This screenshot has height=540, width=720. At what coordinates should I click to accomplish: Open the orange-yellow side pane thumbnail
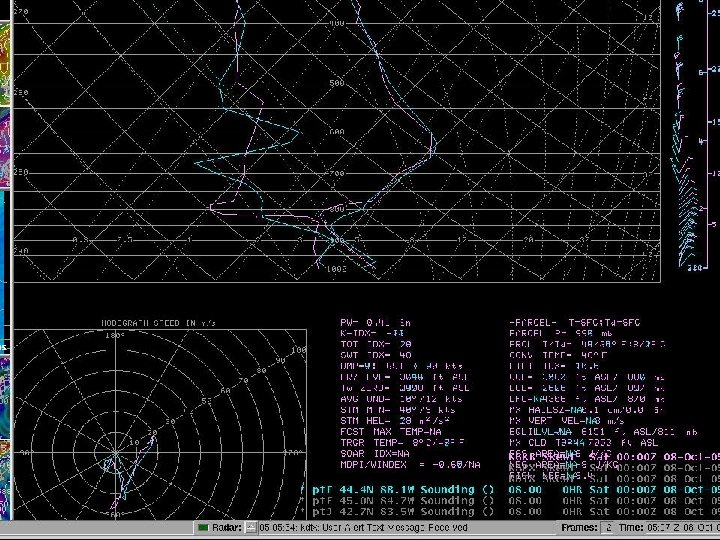pos(5,63)
